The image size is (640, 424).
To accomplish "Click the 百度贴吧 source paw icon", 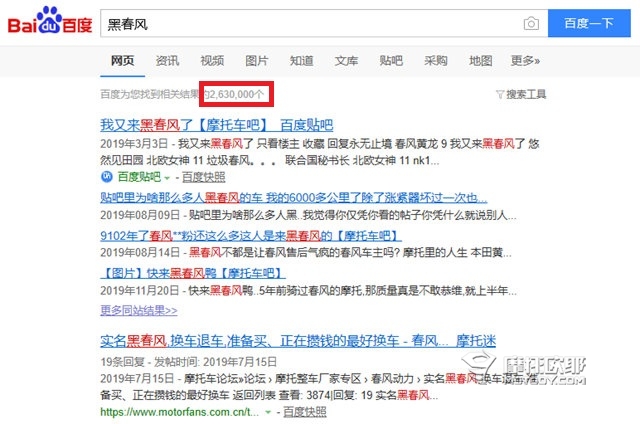I will point(106,177).
